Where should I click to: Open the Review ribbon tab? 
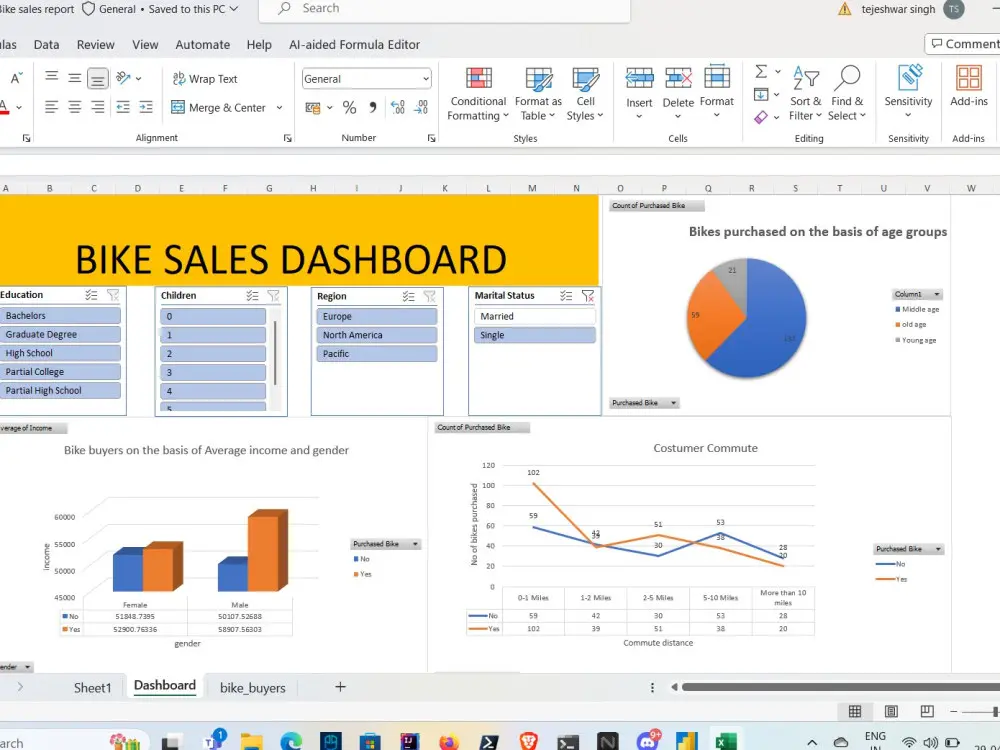(95, 44)
